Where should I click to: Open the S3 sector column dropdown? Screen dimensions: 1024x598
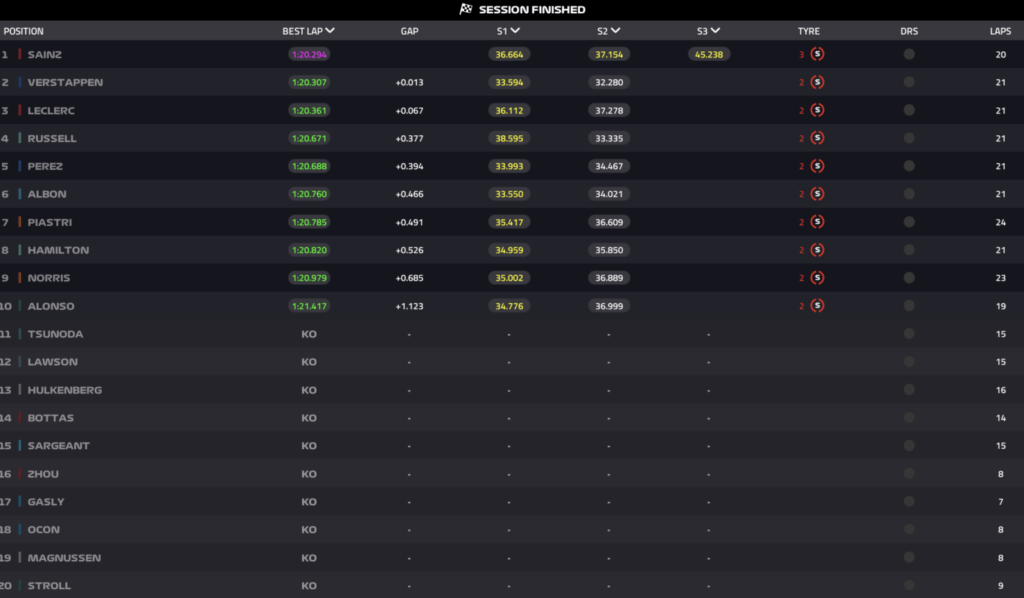(715, 31)
